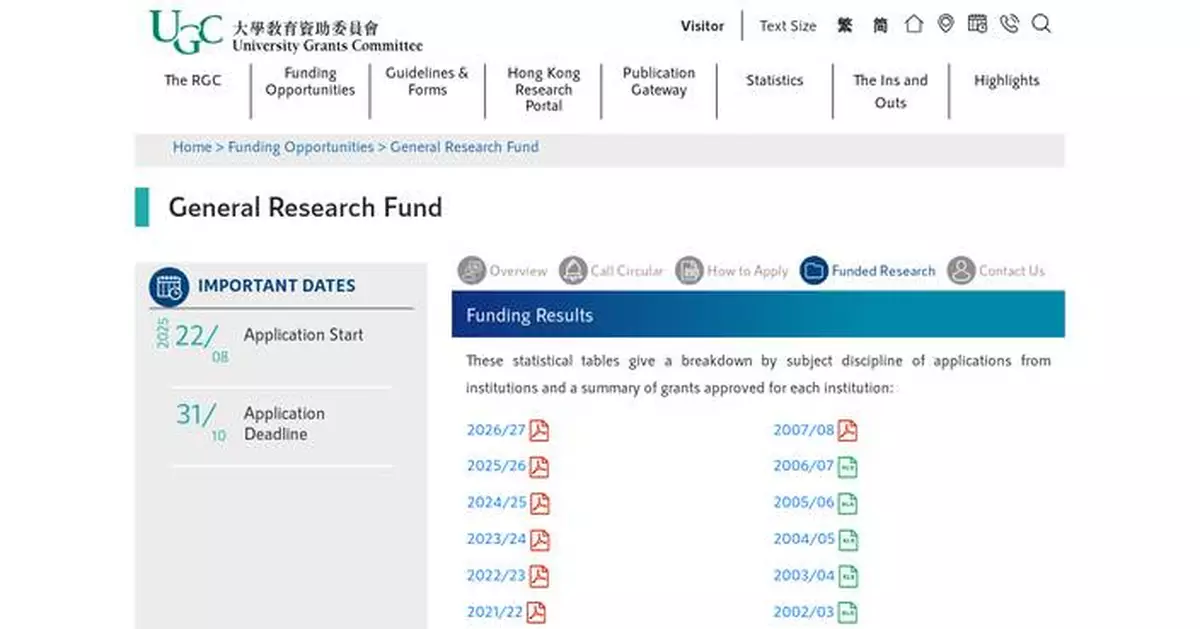The width and height of the screenshot is (1200, 629).
Task: Open Publication Gateway menu
Action: point(659,81)
